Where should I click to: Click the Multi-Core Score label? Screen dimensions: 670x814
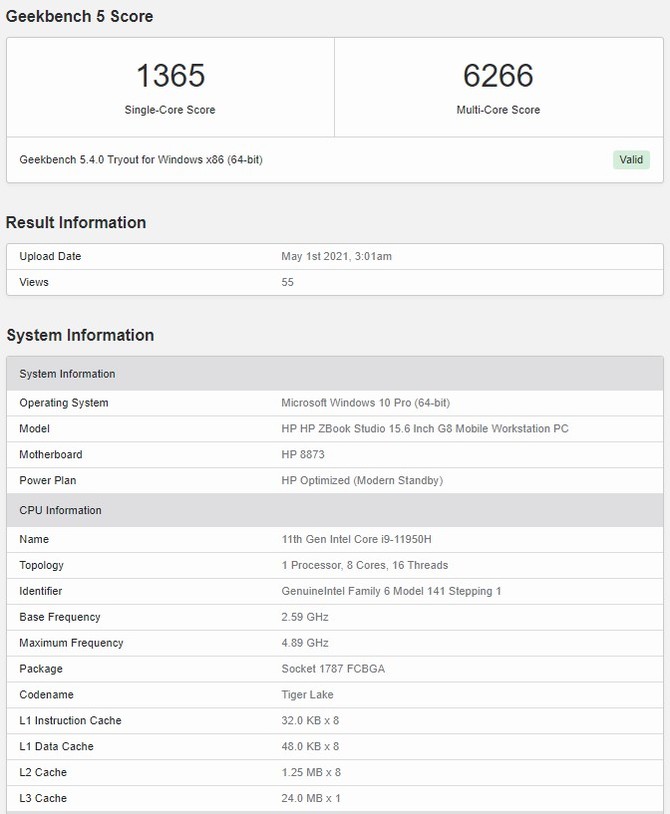[498, 110]
